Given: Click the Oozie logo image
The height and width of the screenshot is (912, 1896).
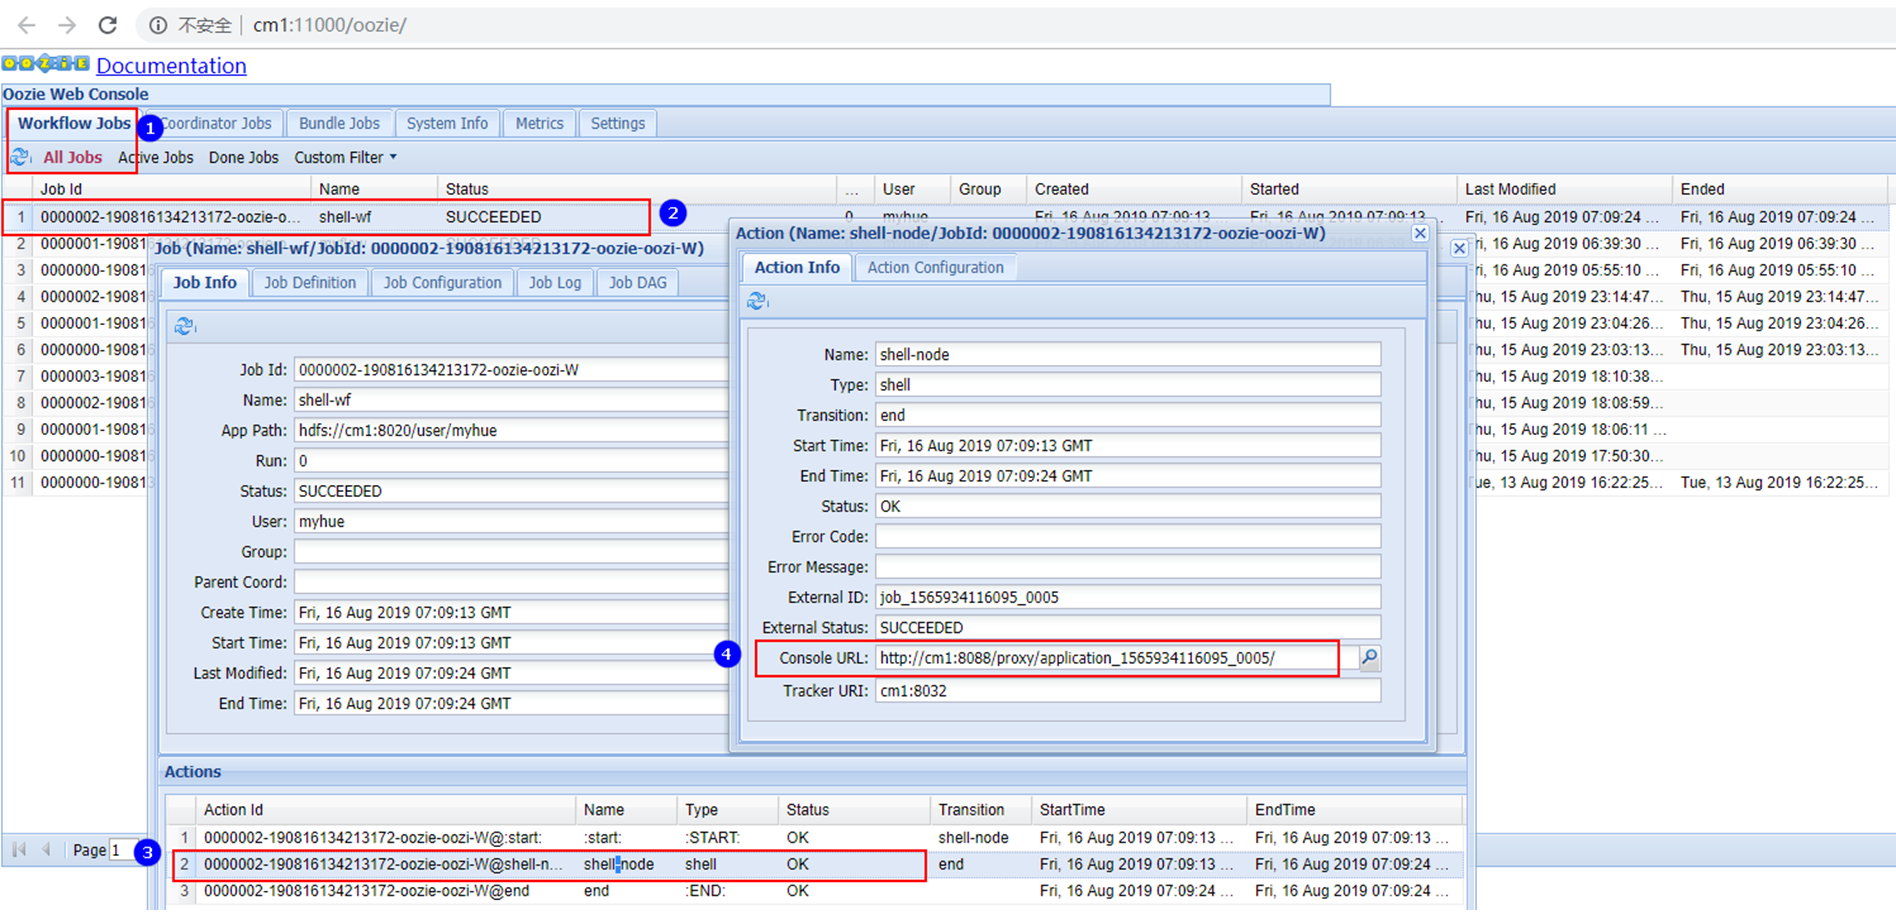Looking at the screenshot, I should click(x=46, y=64).
